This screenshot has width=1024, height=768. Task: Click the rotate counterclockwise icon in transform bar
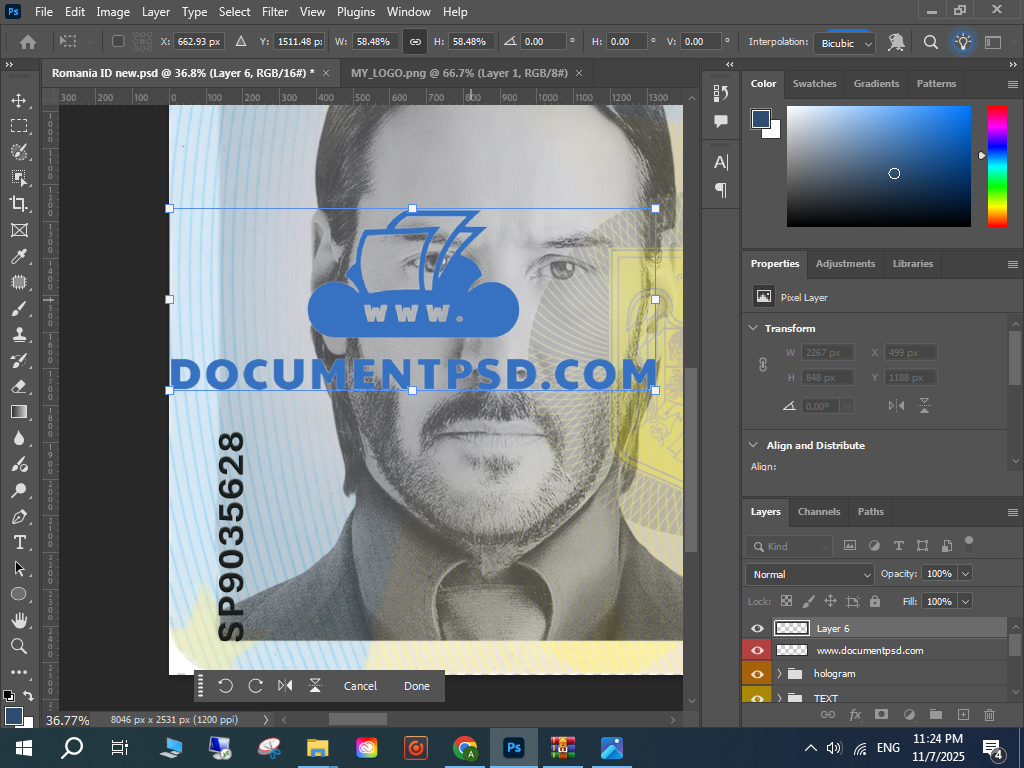pyautogui.click(x=225, y=686)
